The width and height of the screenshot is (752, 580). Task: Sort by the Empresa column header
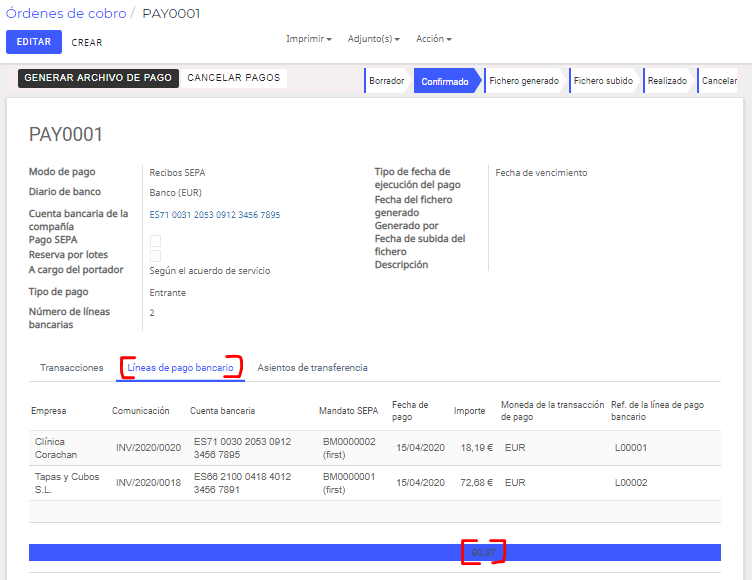coord(48,411)
